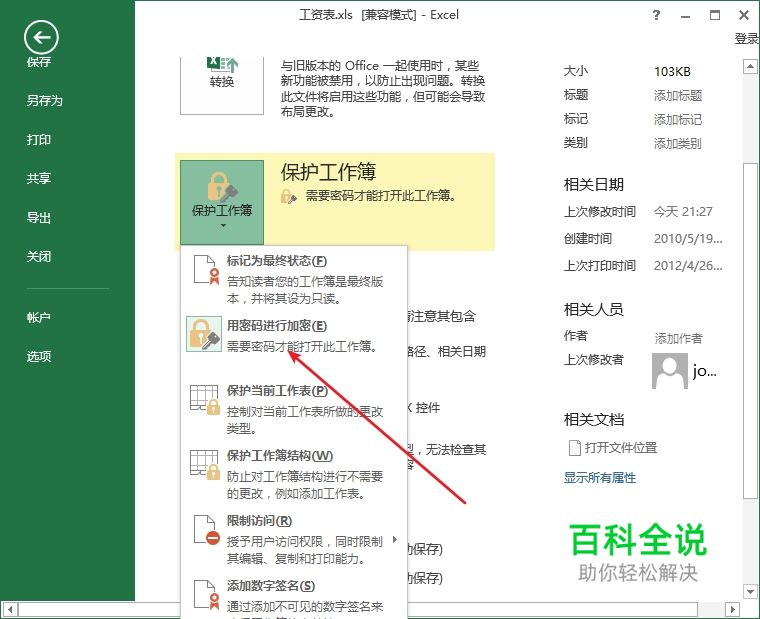Click 添加标记 field
This screenshot has width=760, height=619.
678,119
